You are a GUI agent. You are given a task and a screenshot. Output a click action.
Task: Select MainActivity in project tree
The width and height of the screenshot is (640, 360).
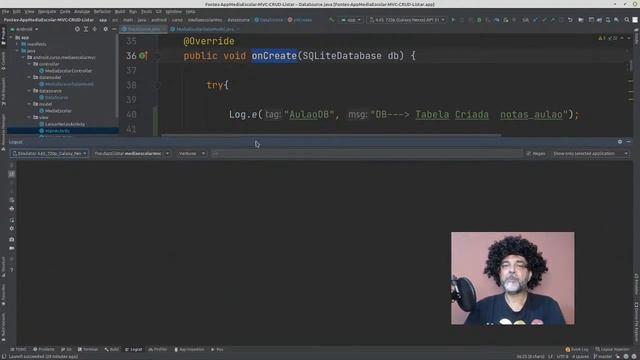pyautogui.click(x=54, y=131)
